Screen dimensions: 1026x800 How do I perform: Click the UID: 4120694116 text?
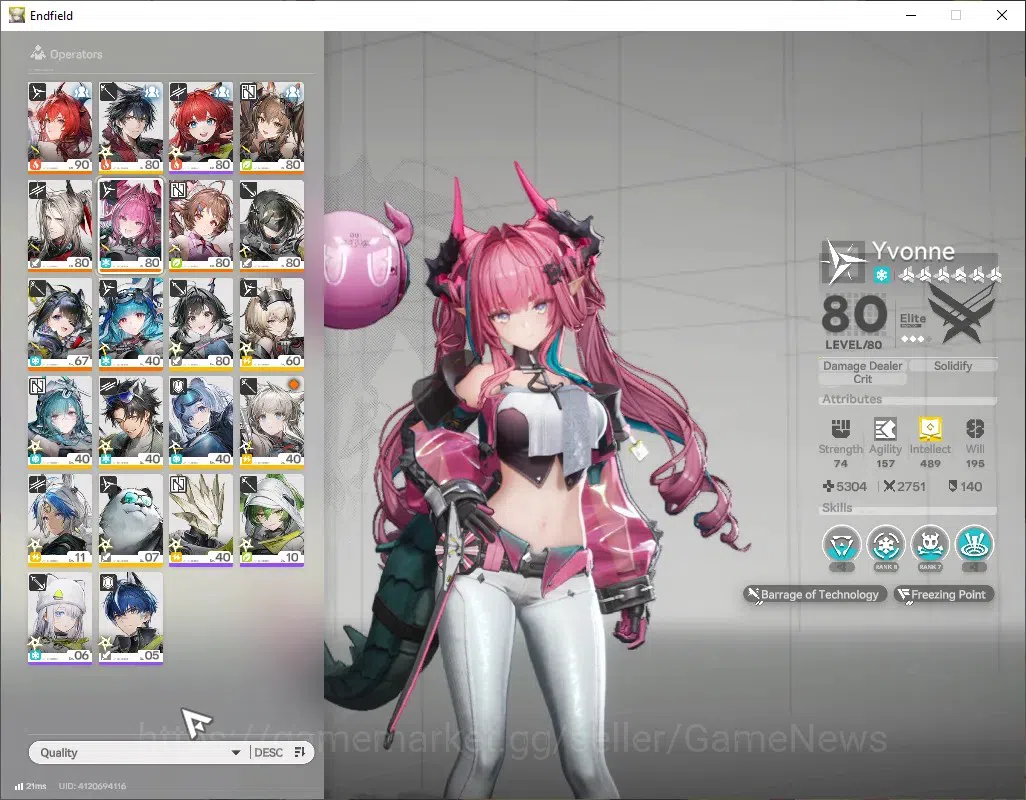[92, 786]
